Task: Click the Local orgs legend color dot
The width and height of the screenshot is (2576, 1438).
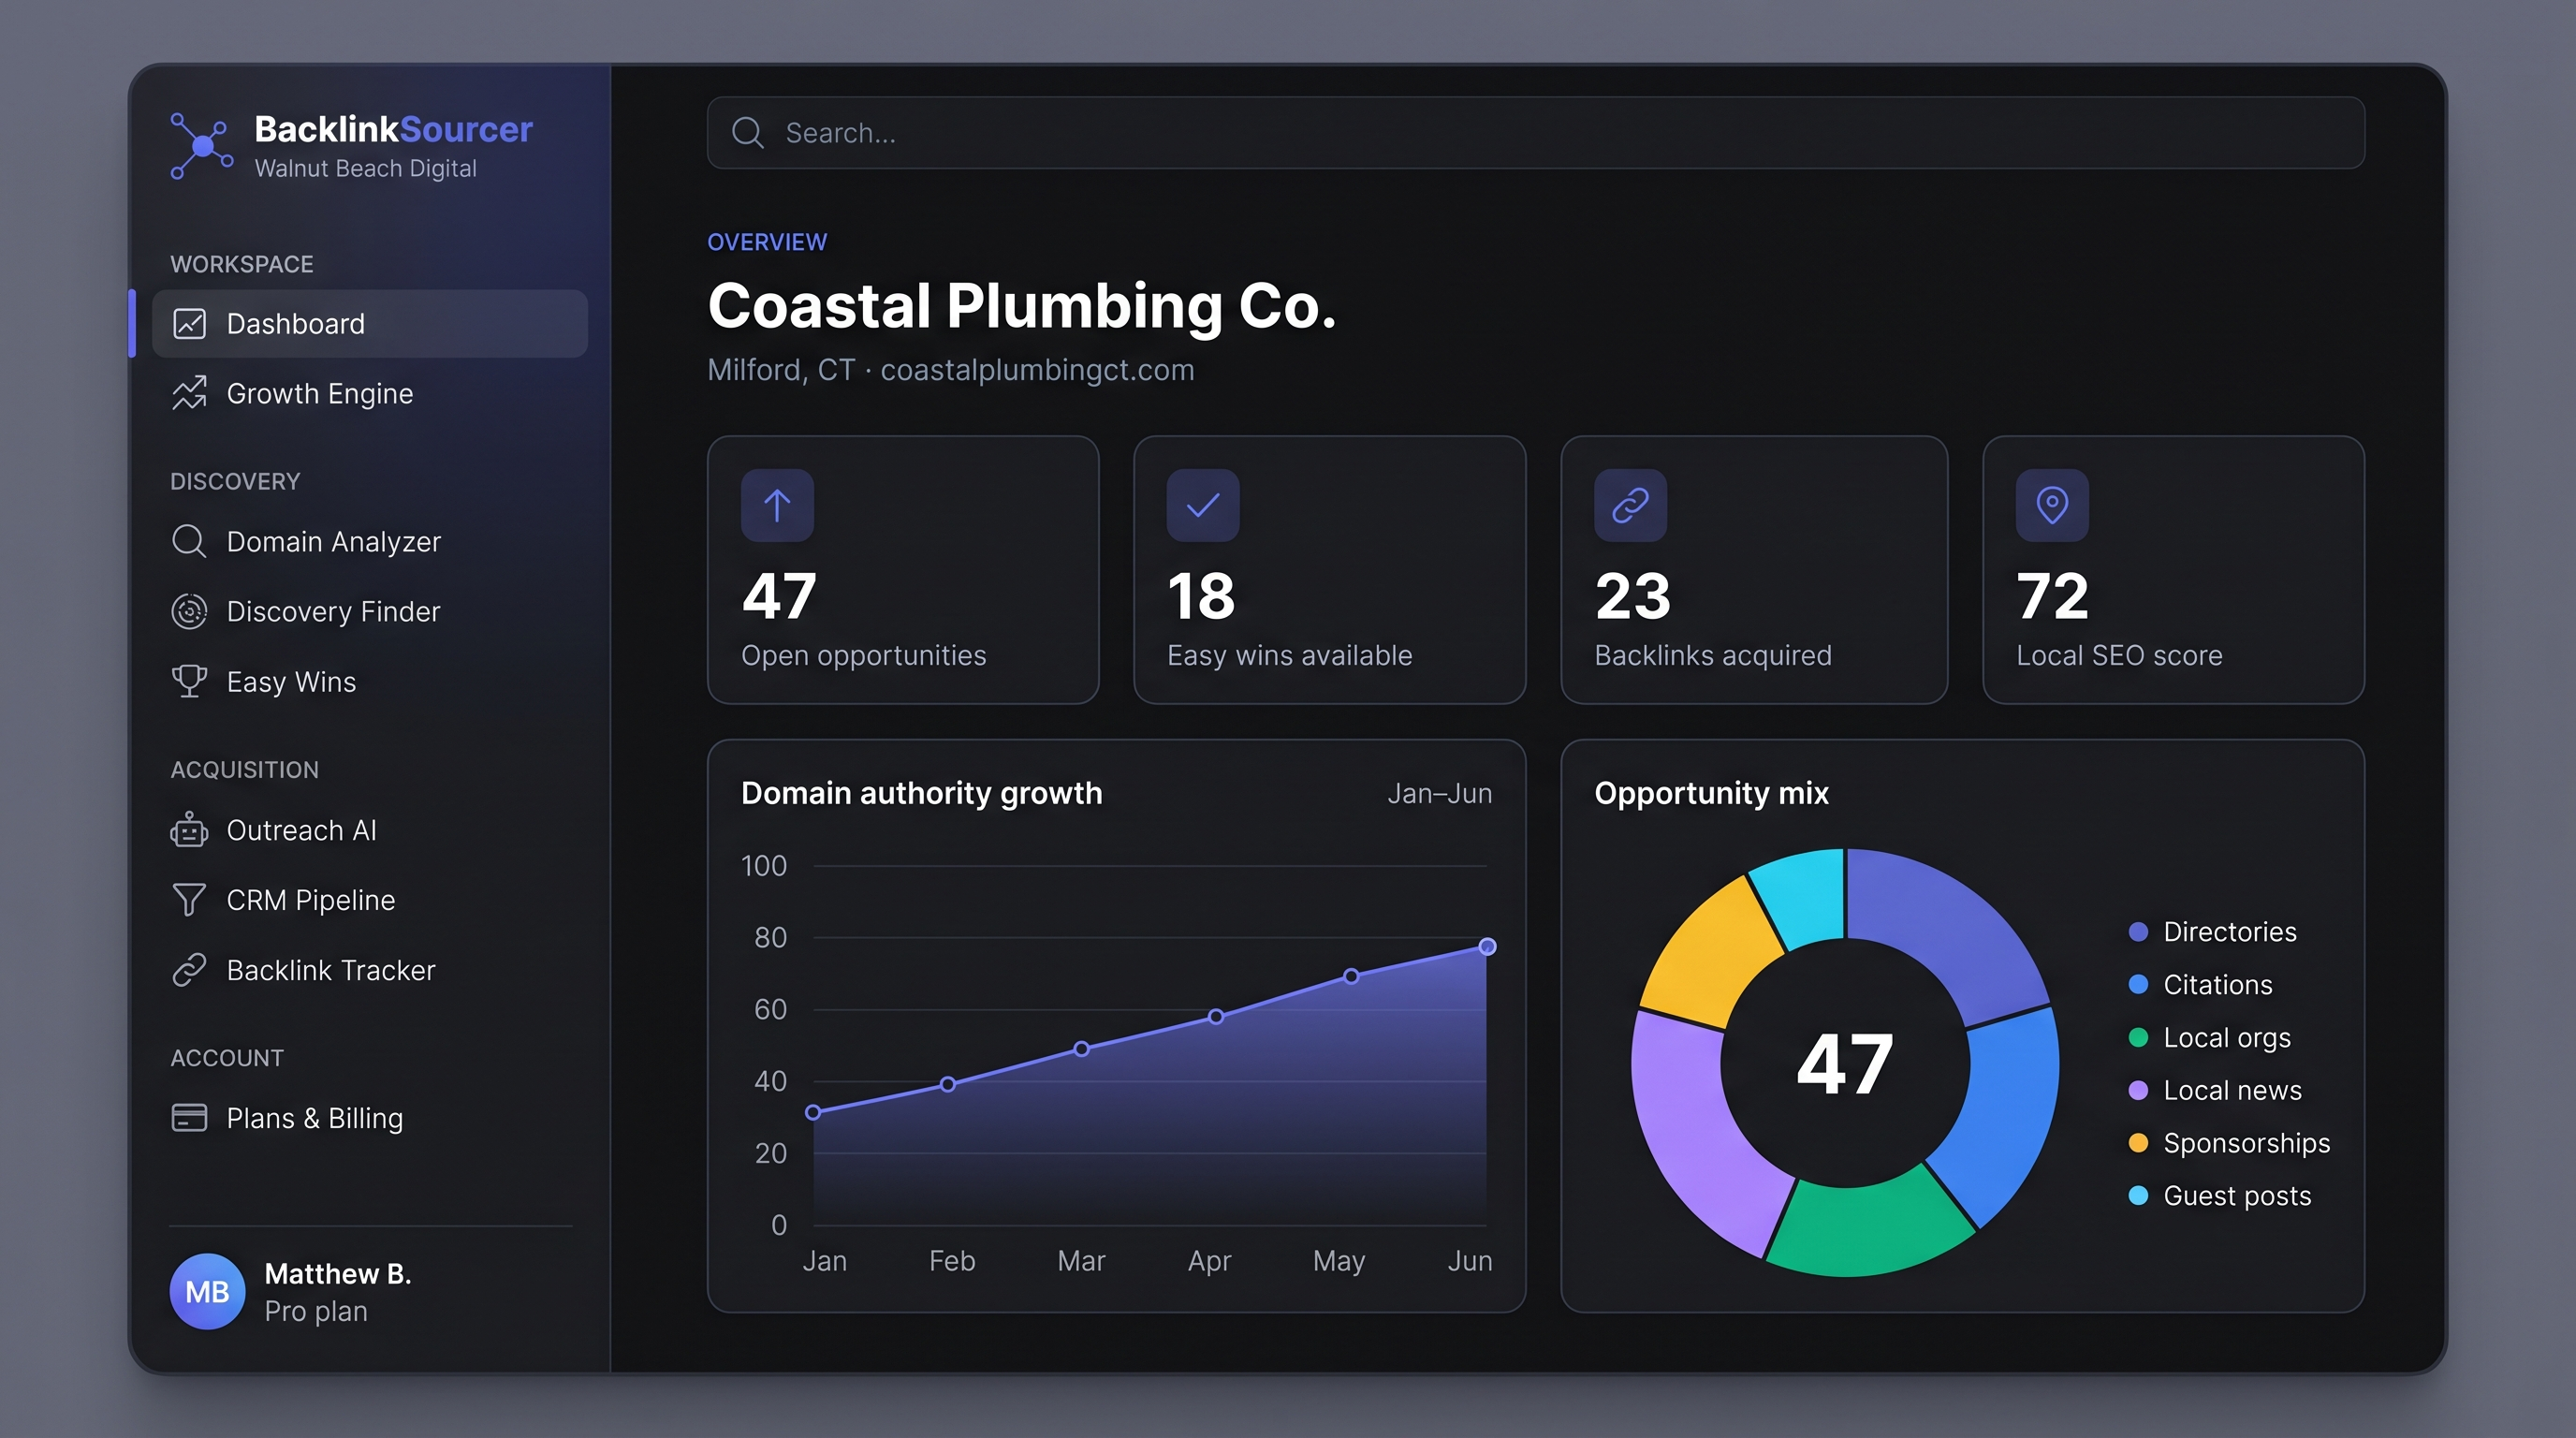Action: coord(2138,1037)
